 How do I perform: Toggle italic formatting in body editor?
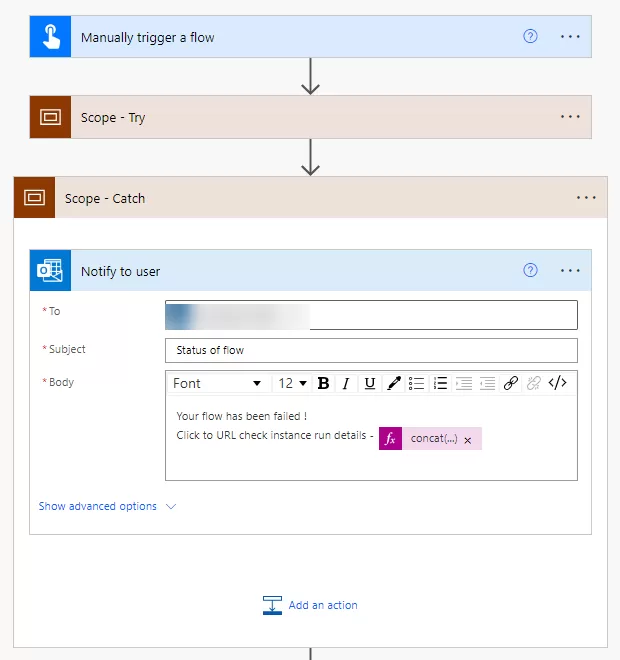click(346, 383)
